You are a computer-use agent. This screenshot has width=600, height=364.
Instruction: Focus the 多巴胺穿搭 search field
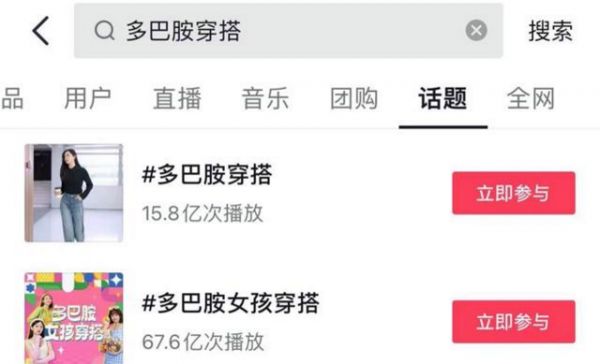(288, 31)
